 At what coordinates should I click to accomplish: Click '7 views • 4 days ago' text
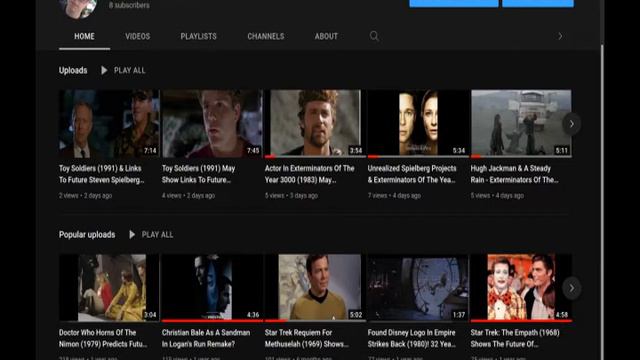point(394,196)
